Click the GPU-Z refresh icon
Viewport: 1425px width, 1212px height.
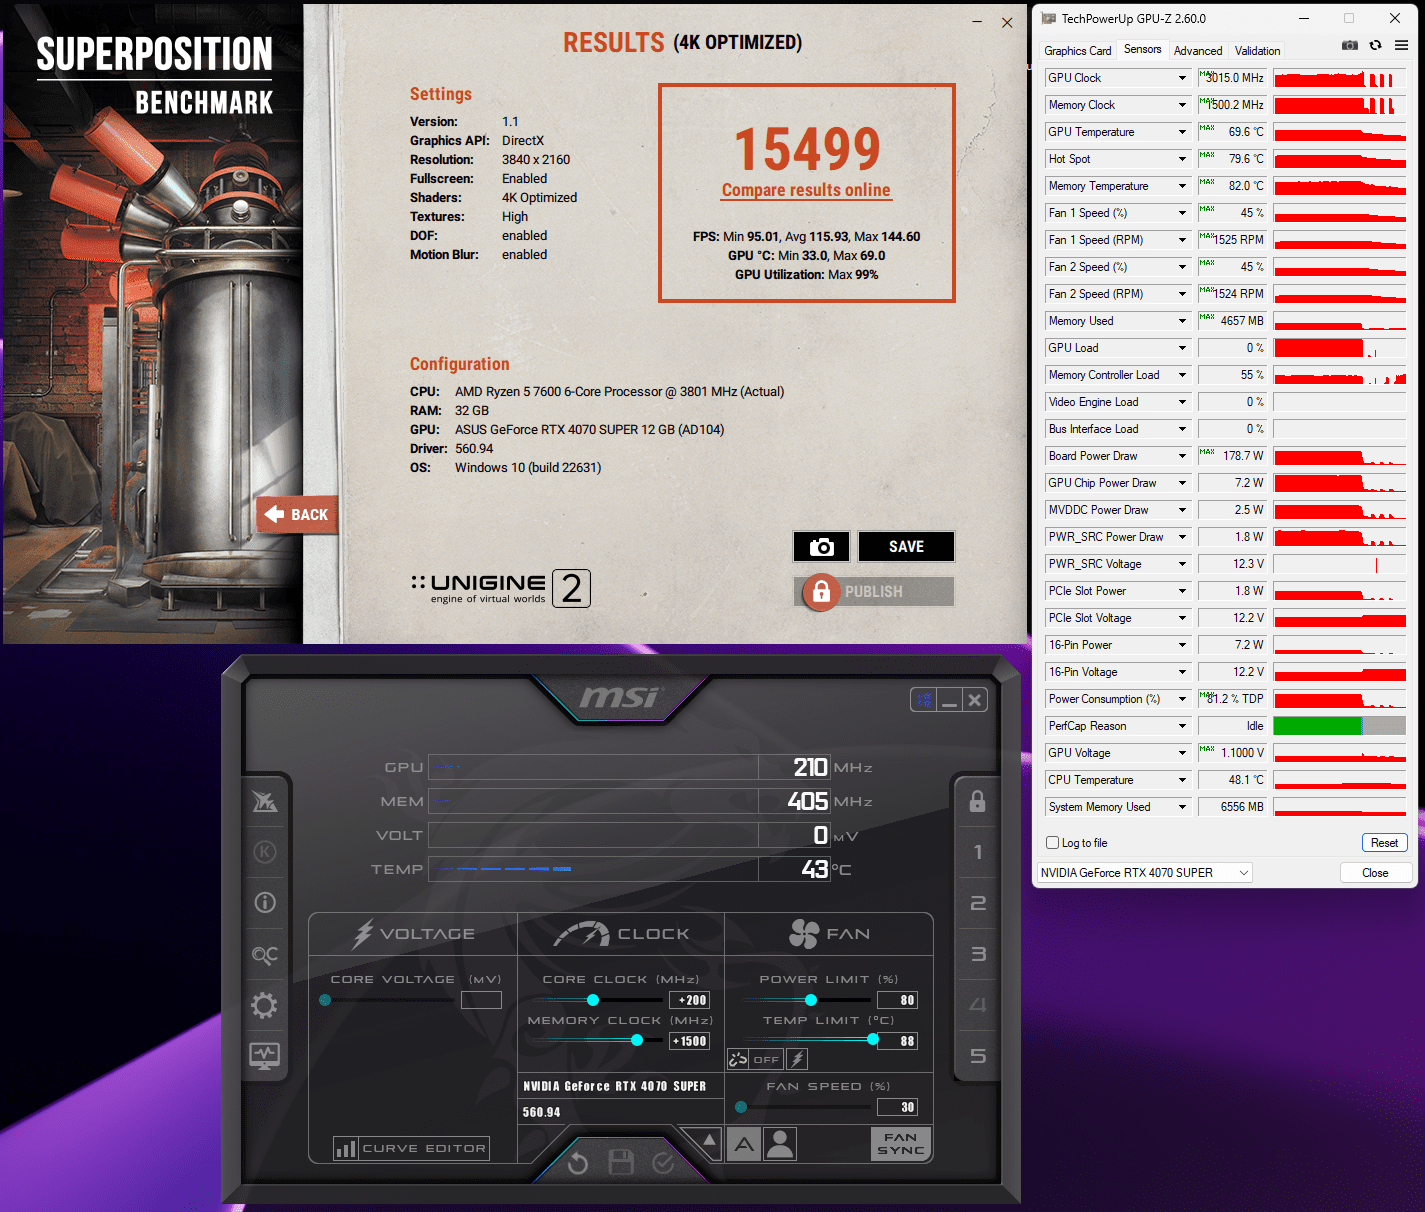(1376, 45)
